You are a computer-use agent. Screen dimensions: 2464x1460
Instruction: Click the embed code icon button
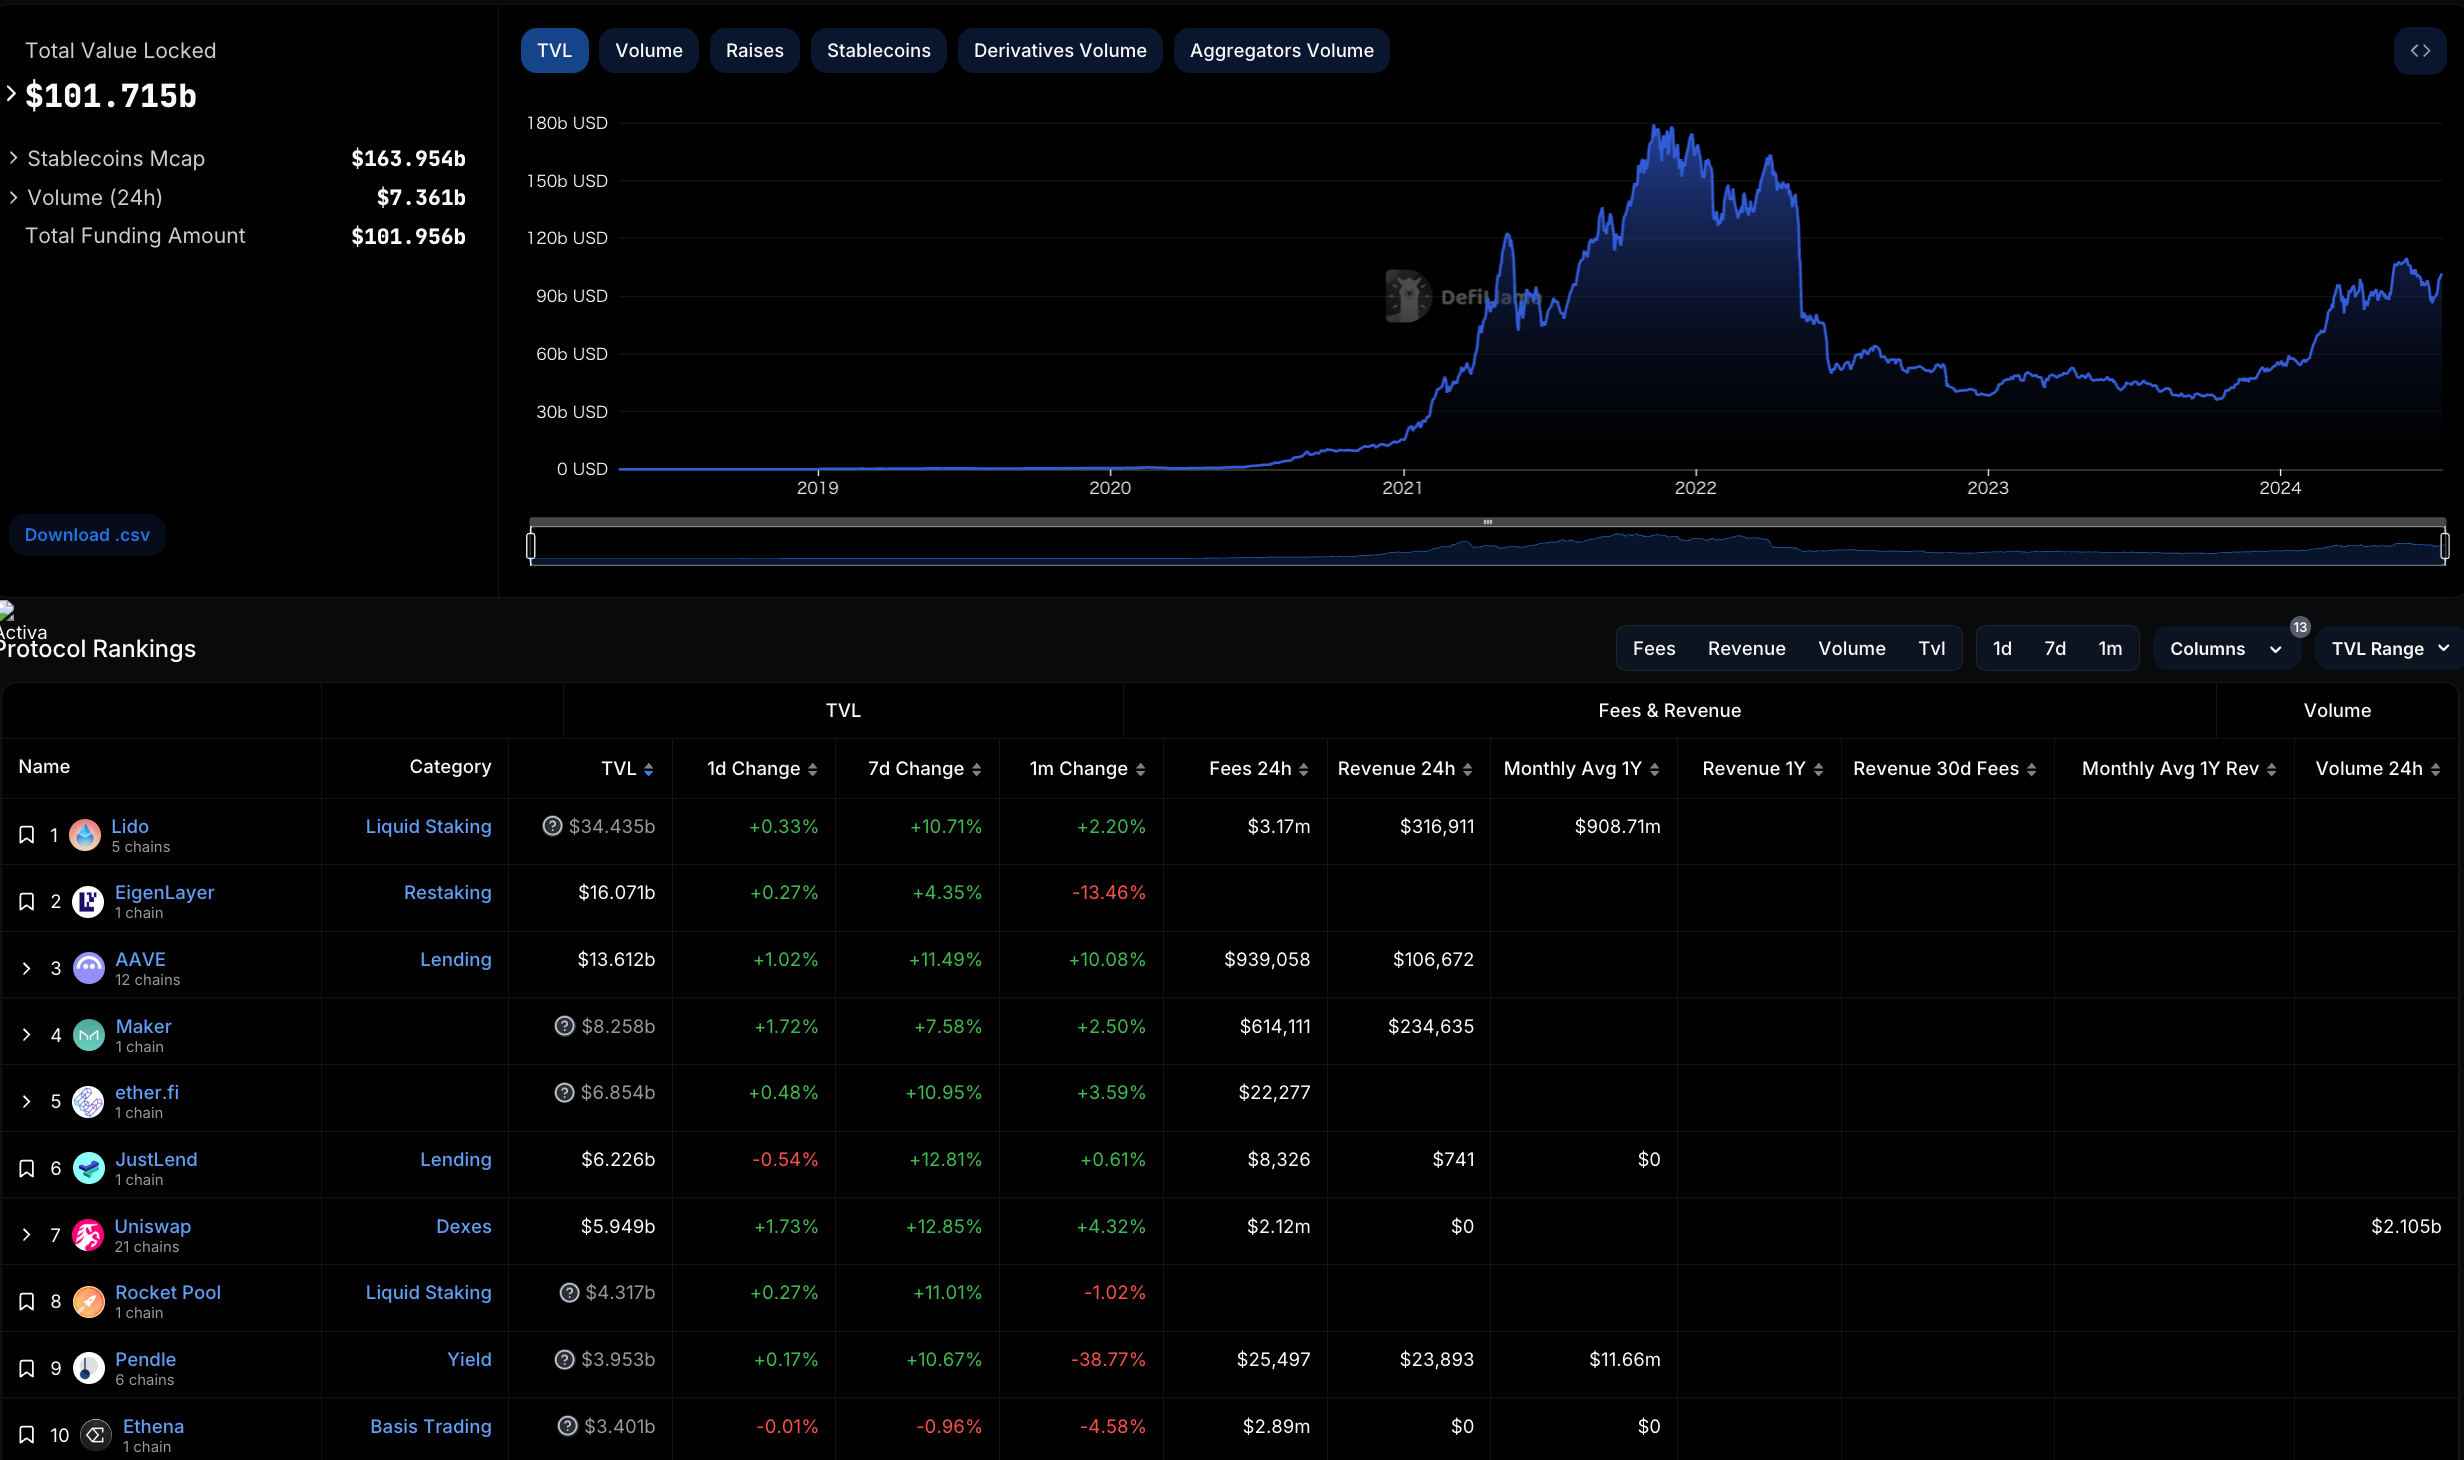(x=2419, y=51)
